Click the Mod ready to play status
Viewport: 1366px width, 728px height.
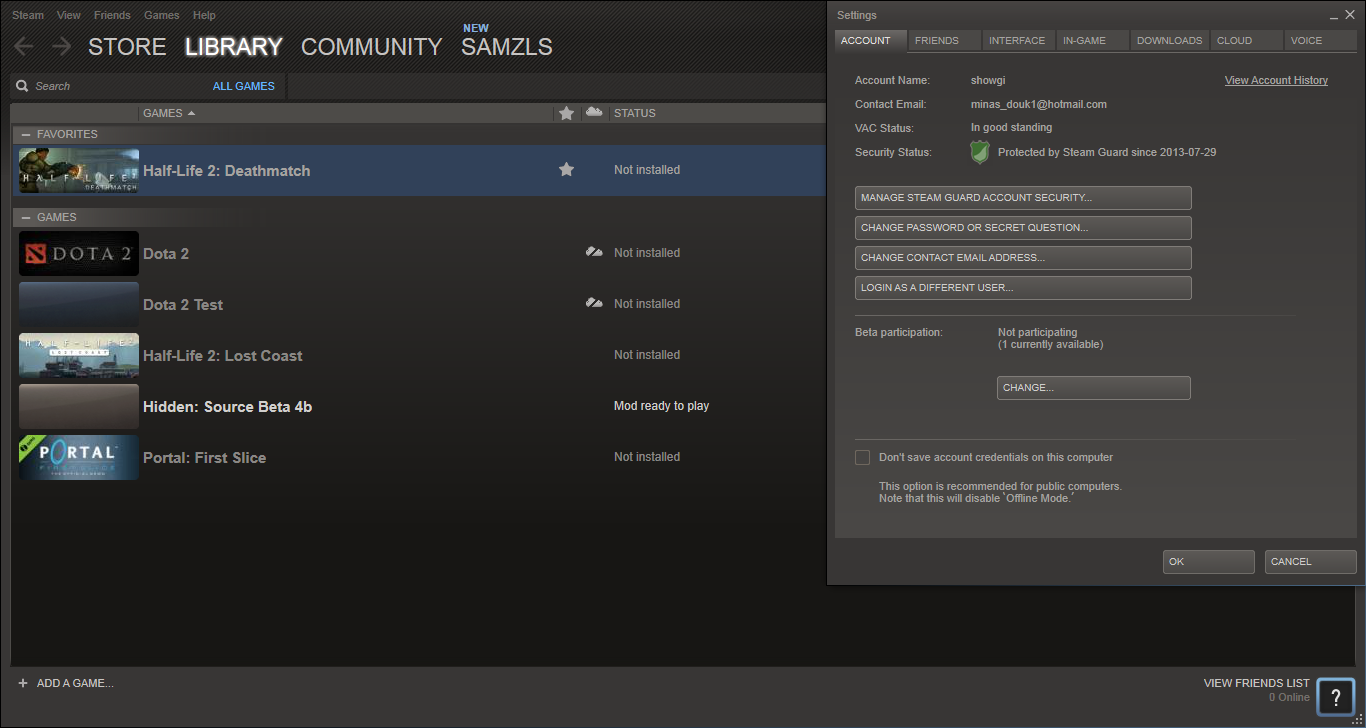coord(662,406)
